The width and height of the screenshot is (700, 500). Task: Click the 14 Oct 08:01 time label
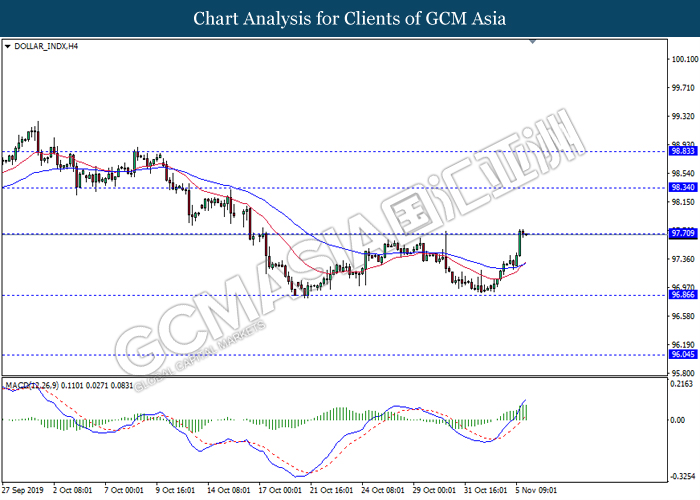pos(229,490)
